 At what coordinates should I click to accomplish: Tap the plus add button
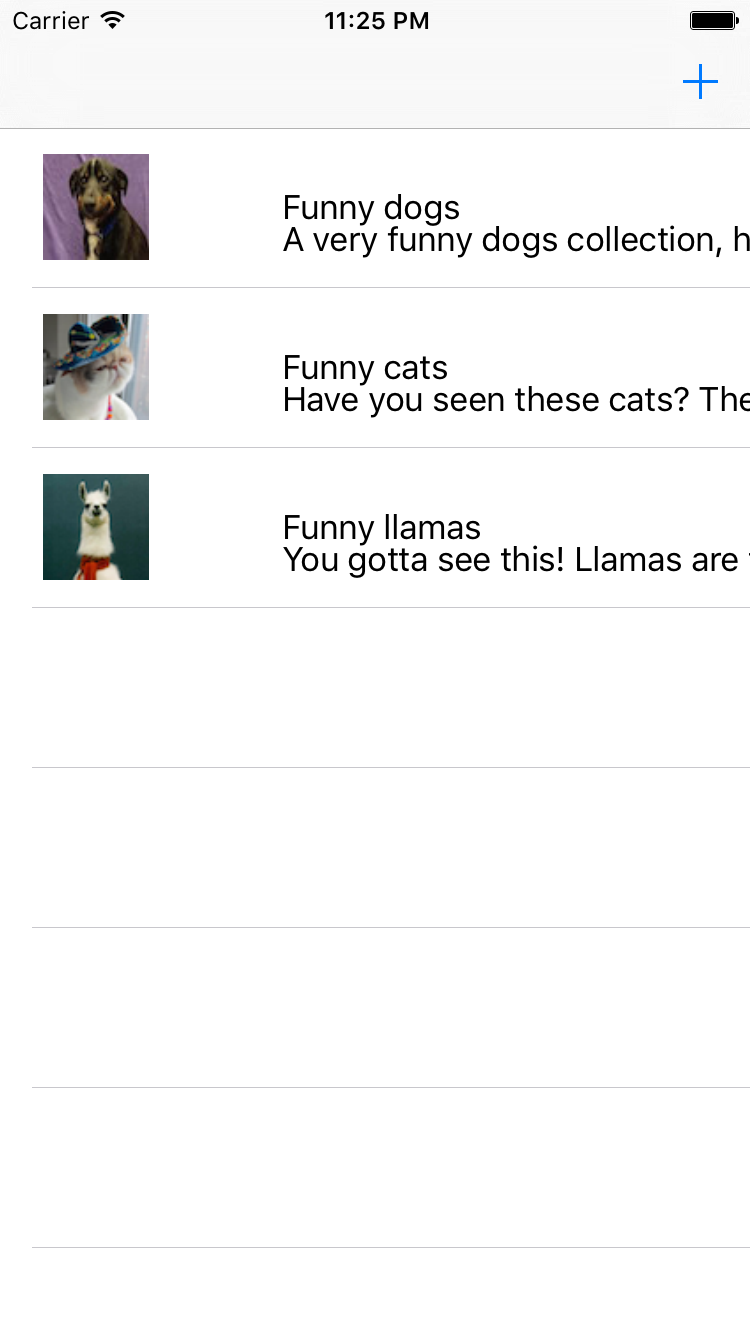700,82
